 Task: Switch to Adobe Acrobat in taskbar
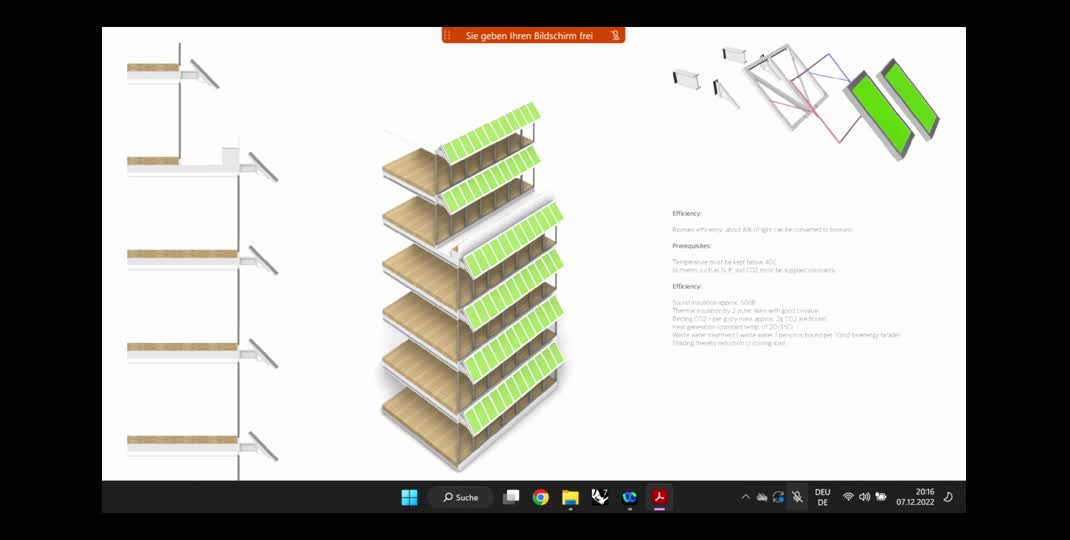pos(660,497)
